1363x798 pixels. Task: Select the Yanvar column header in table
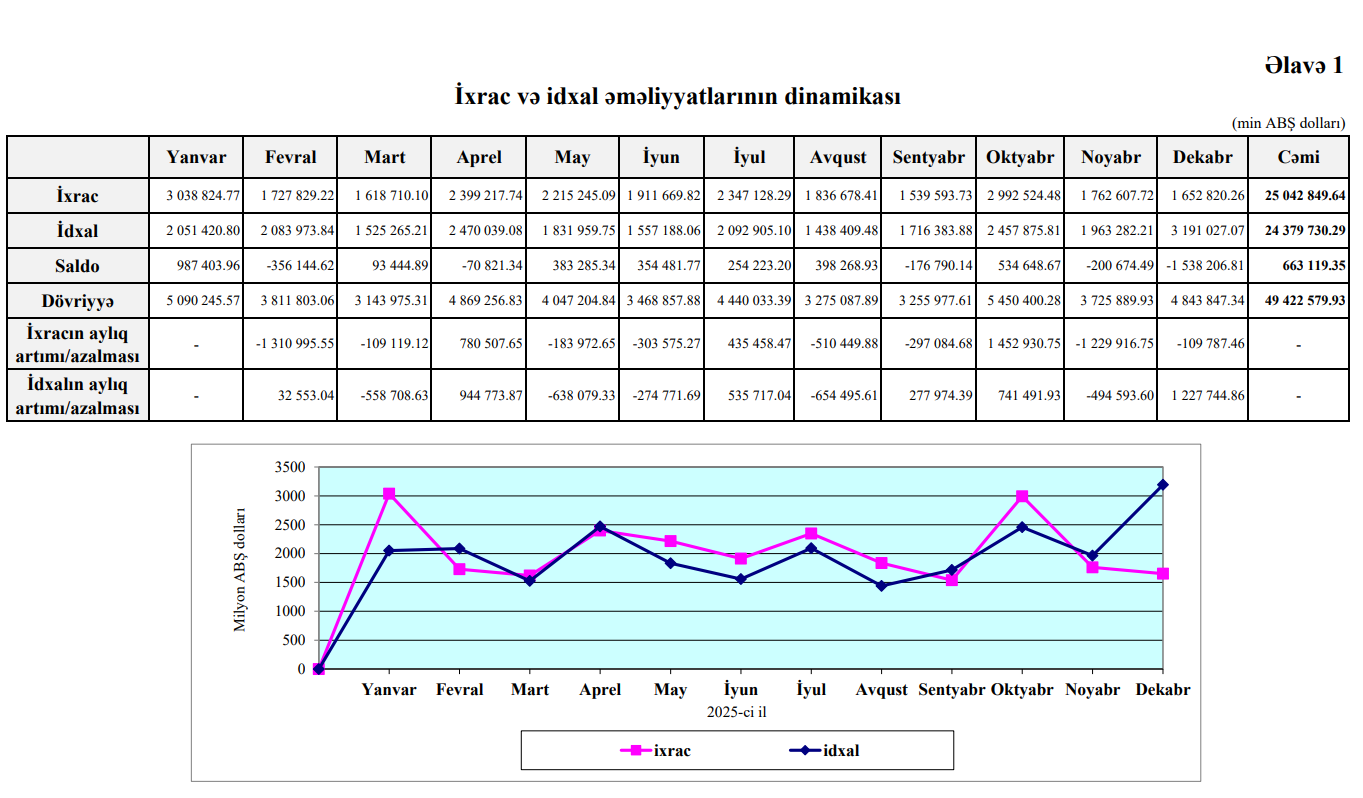tap(196, 157)
